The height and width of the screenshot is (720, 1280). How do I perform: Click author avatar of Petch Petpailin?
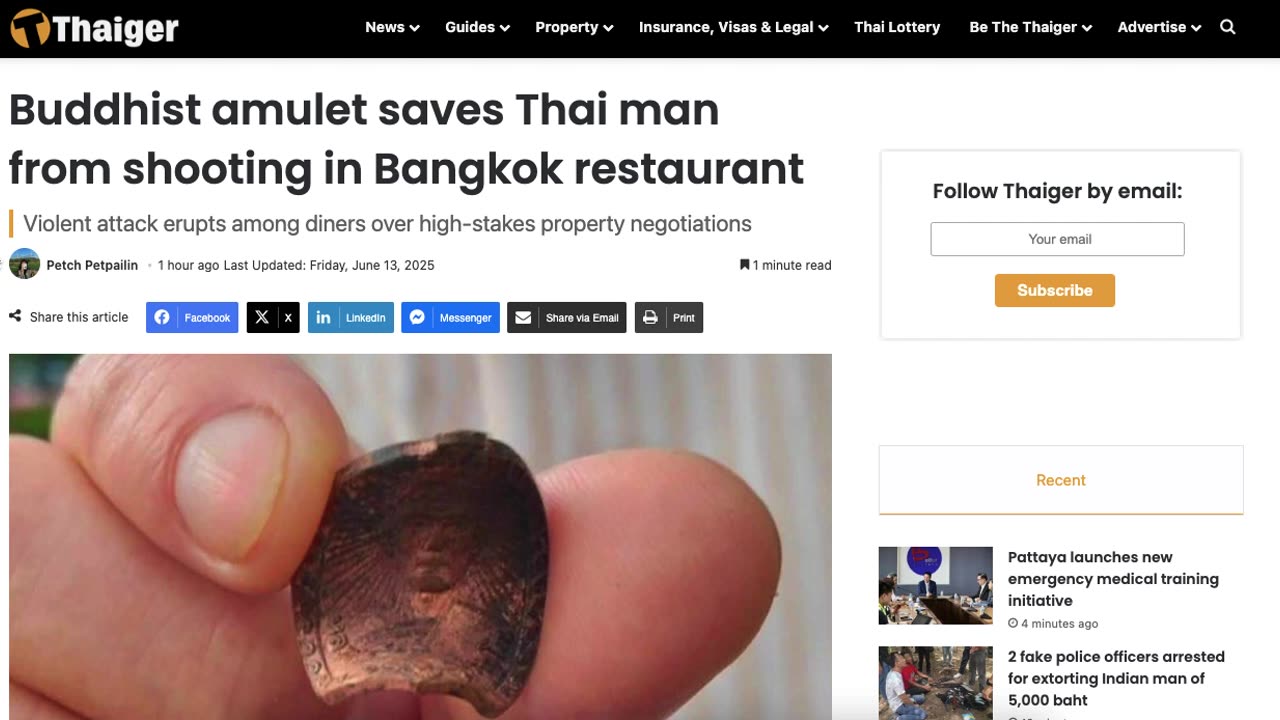(x=24, y=265)
